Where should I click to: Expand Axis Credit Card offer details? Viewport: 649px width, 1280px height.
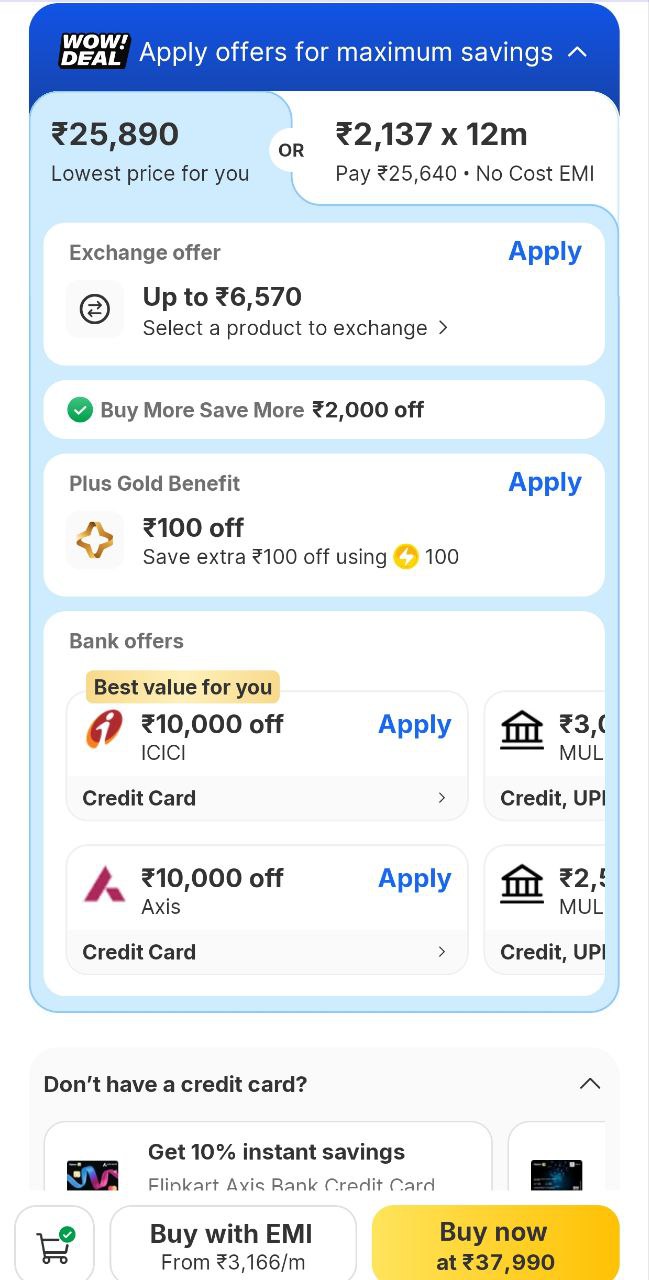click(441, 952)
